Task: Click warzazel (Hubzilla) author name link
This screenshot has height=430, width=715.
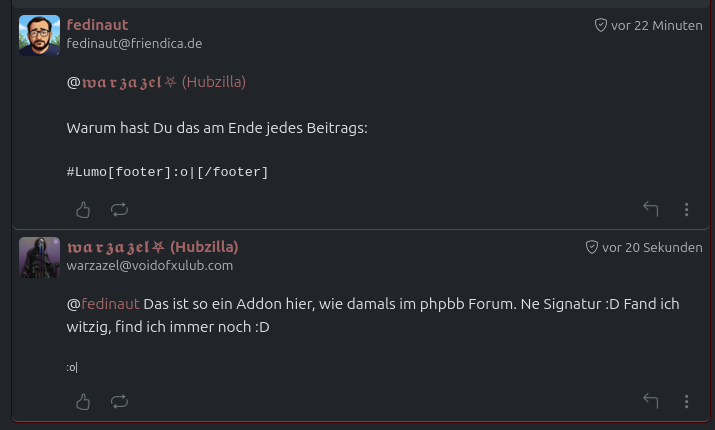Action: pyautogui.click(x=152, y=246)
